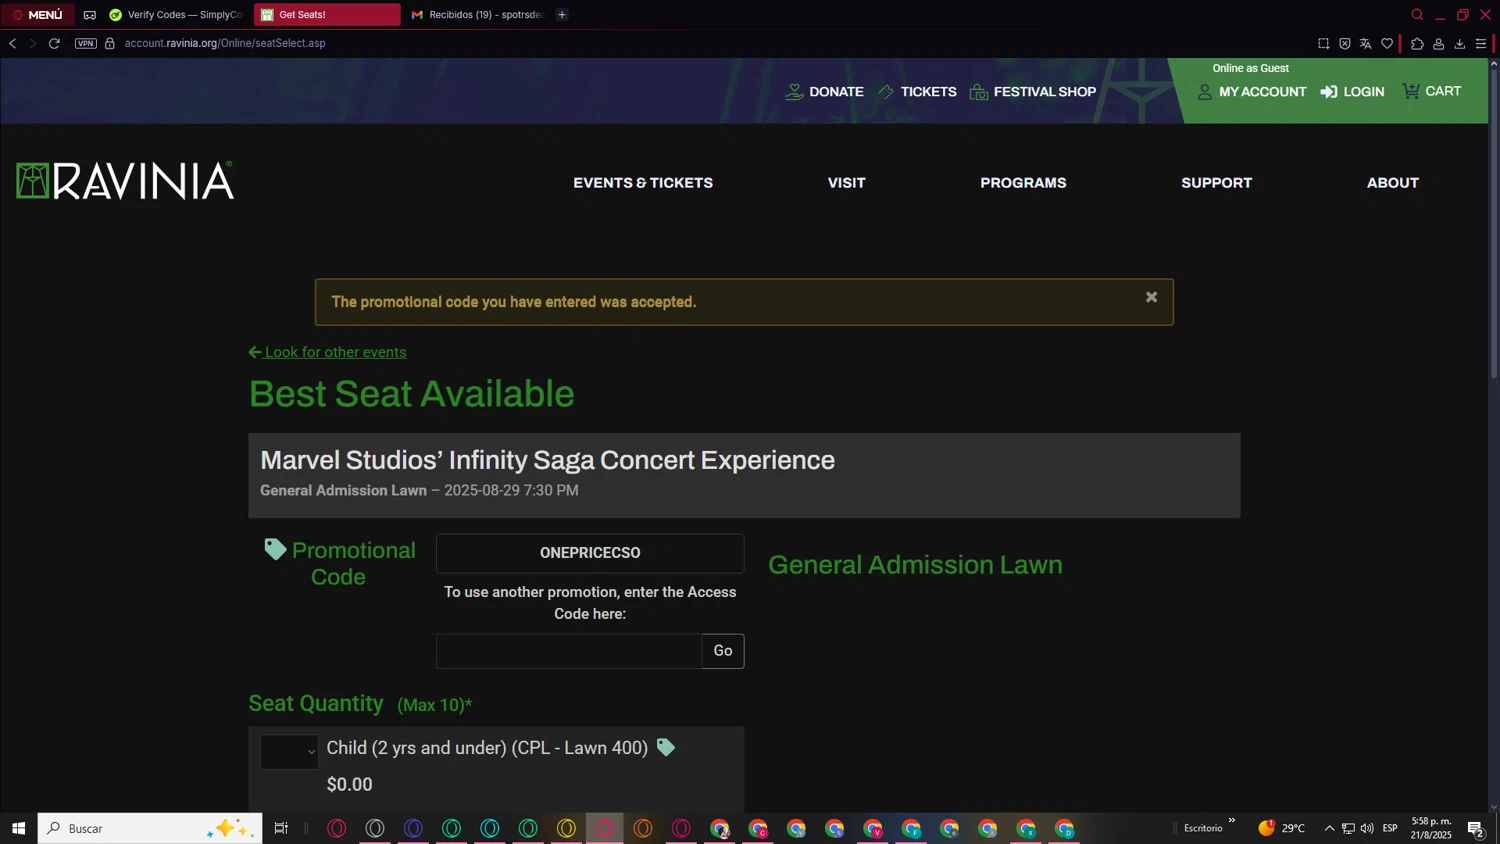
Task: Click the weather 29°C taskbar widget
Action: click(1282, 828)
